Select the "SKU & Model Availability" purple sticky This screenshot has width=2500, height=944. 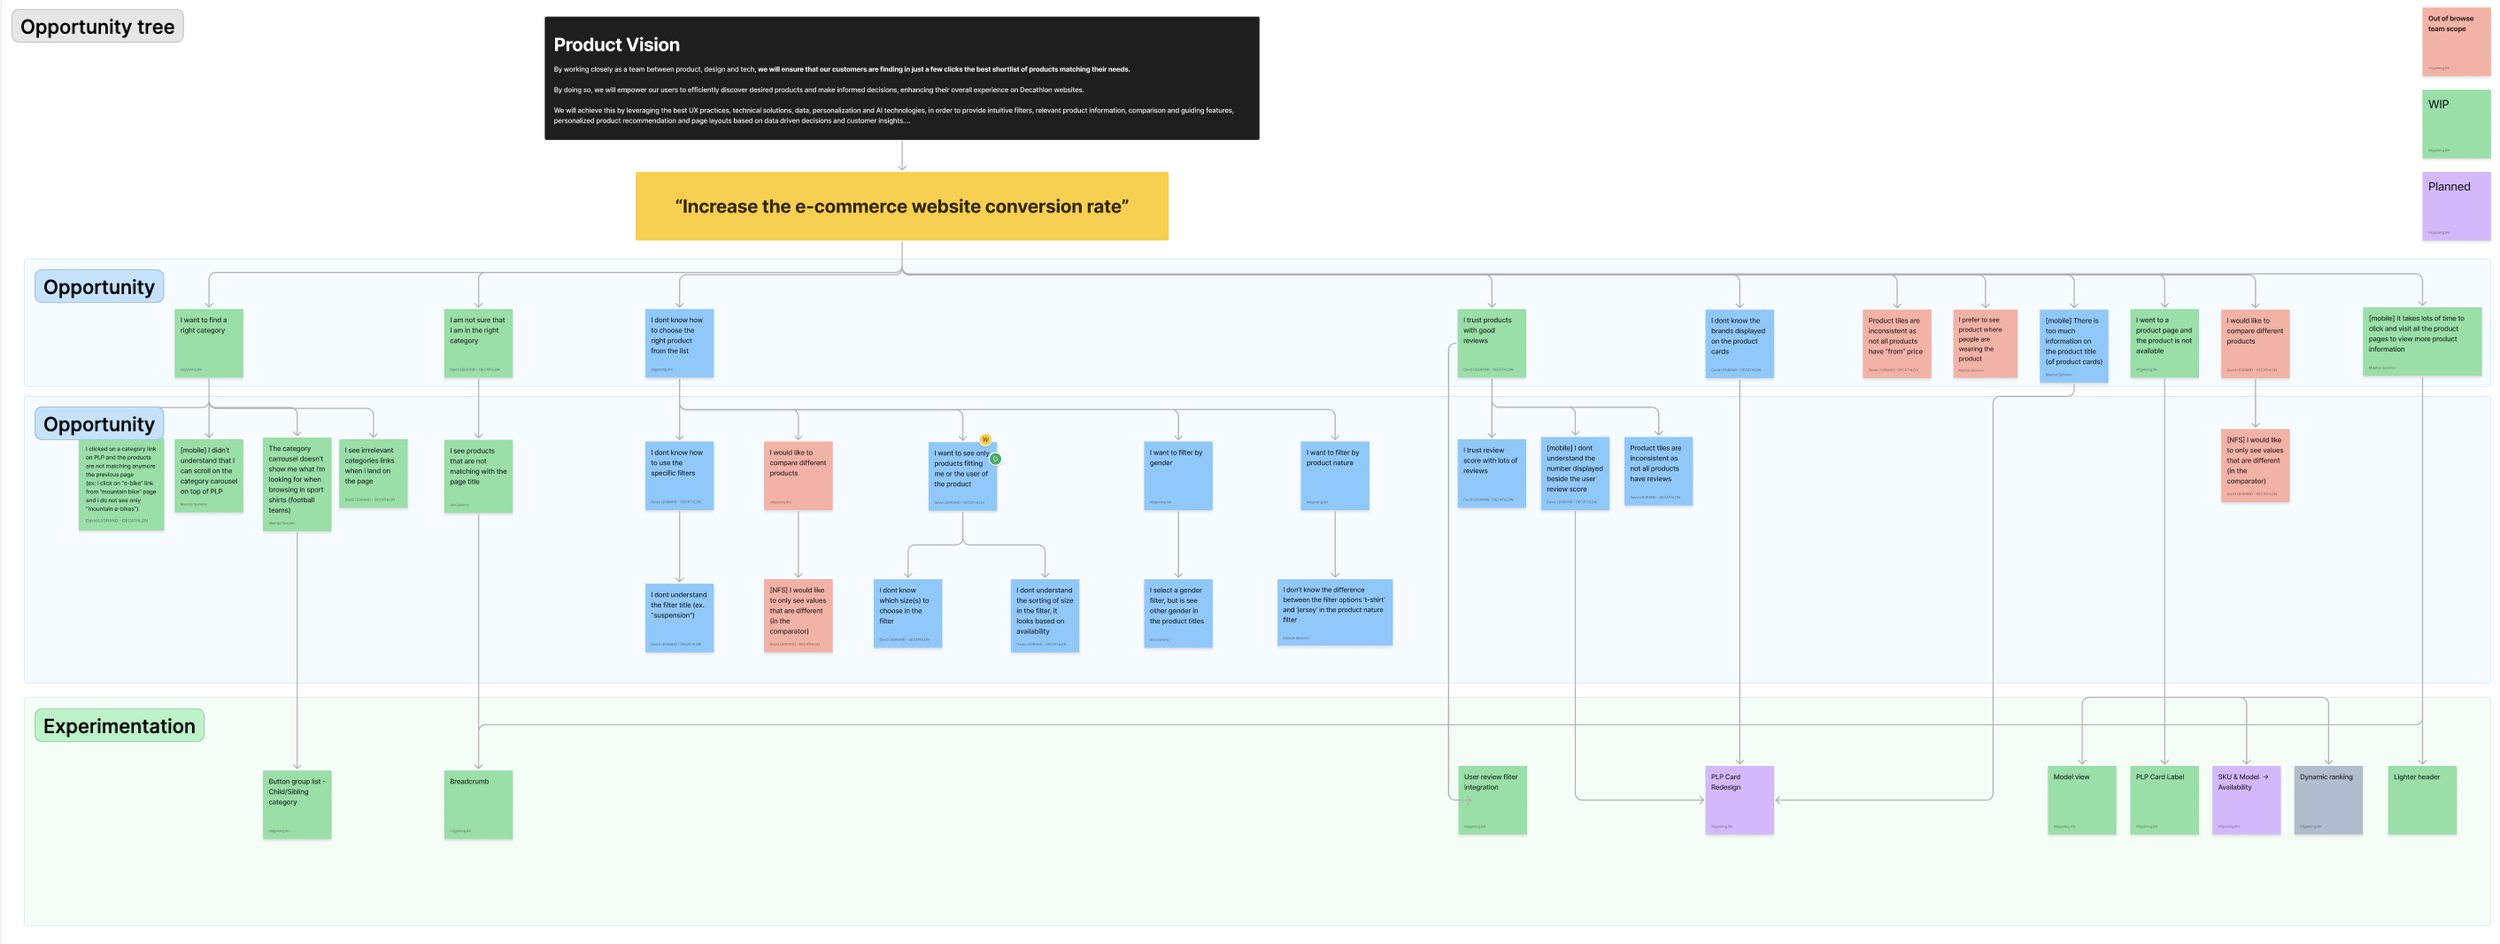tap(2246, 800)
